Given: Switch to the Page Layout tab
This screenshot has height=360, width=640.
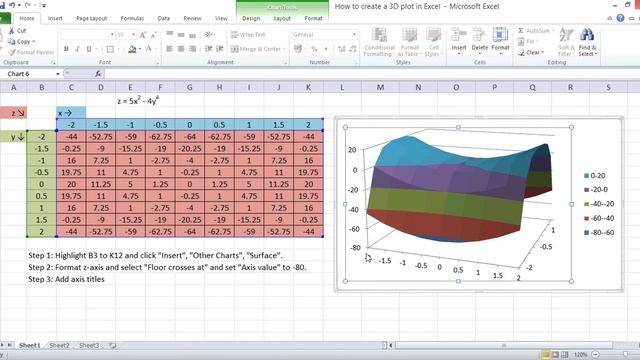Looking at the screenshot, I should click(x=91, y=18).
